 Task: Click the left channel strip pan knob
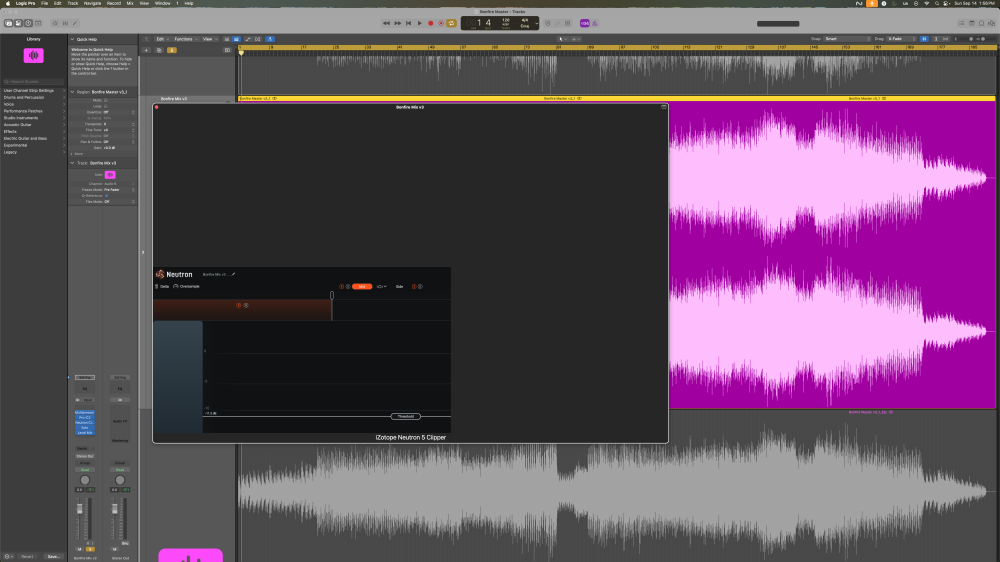pyautogui.click(x=84, y=480)
